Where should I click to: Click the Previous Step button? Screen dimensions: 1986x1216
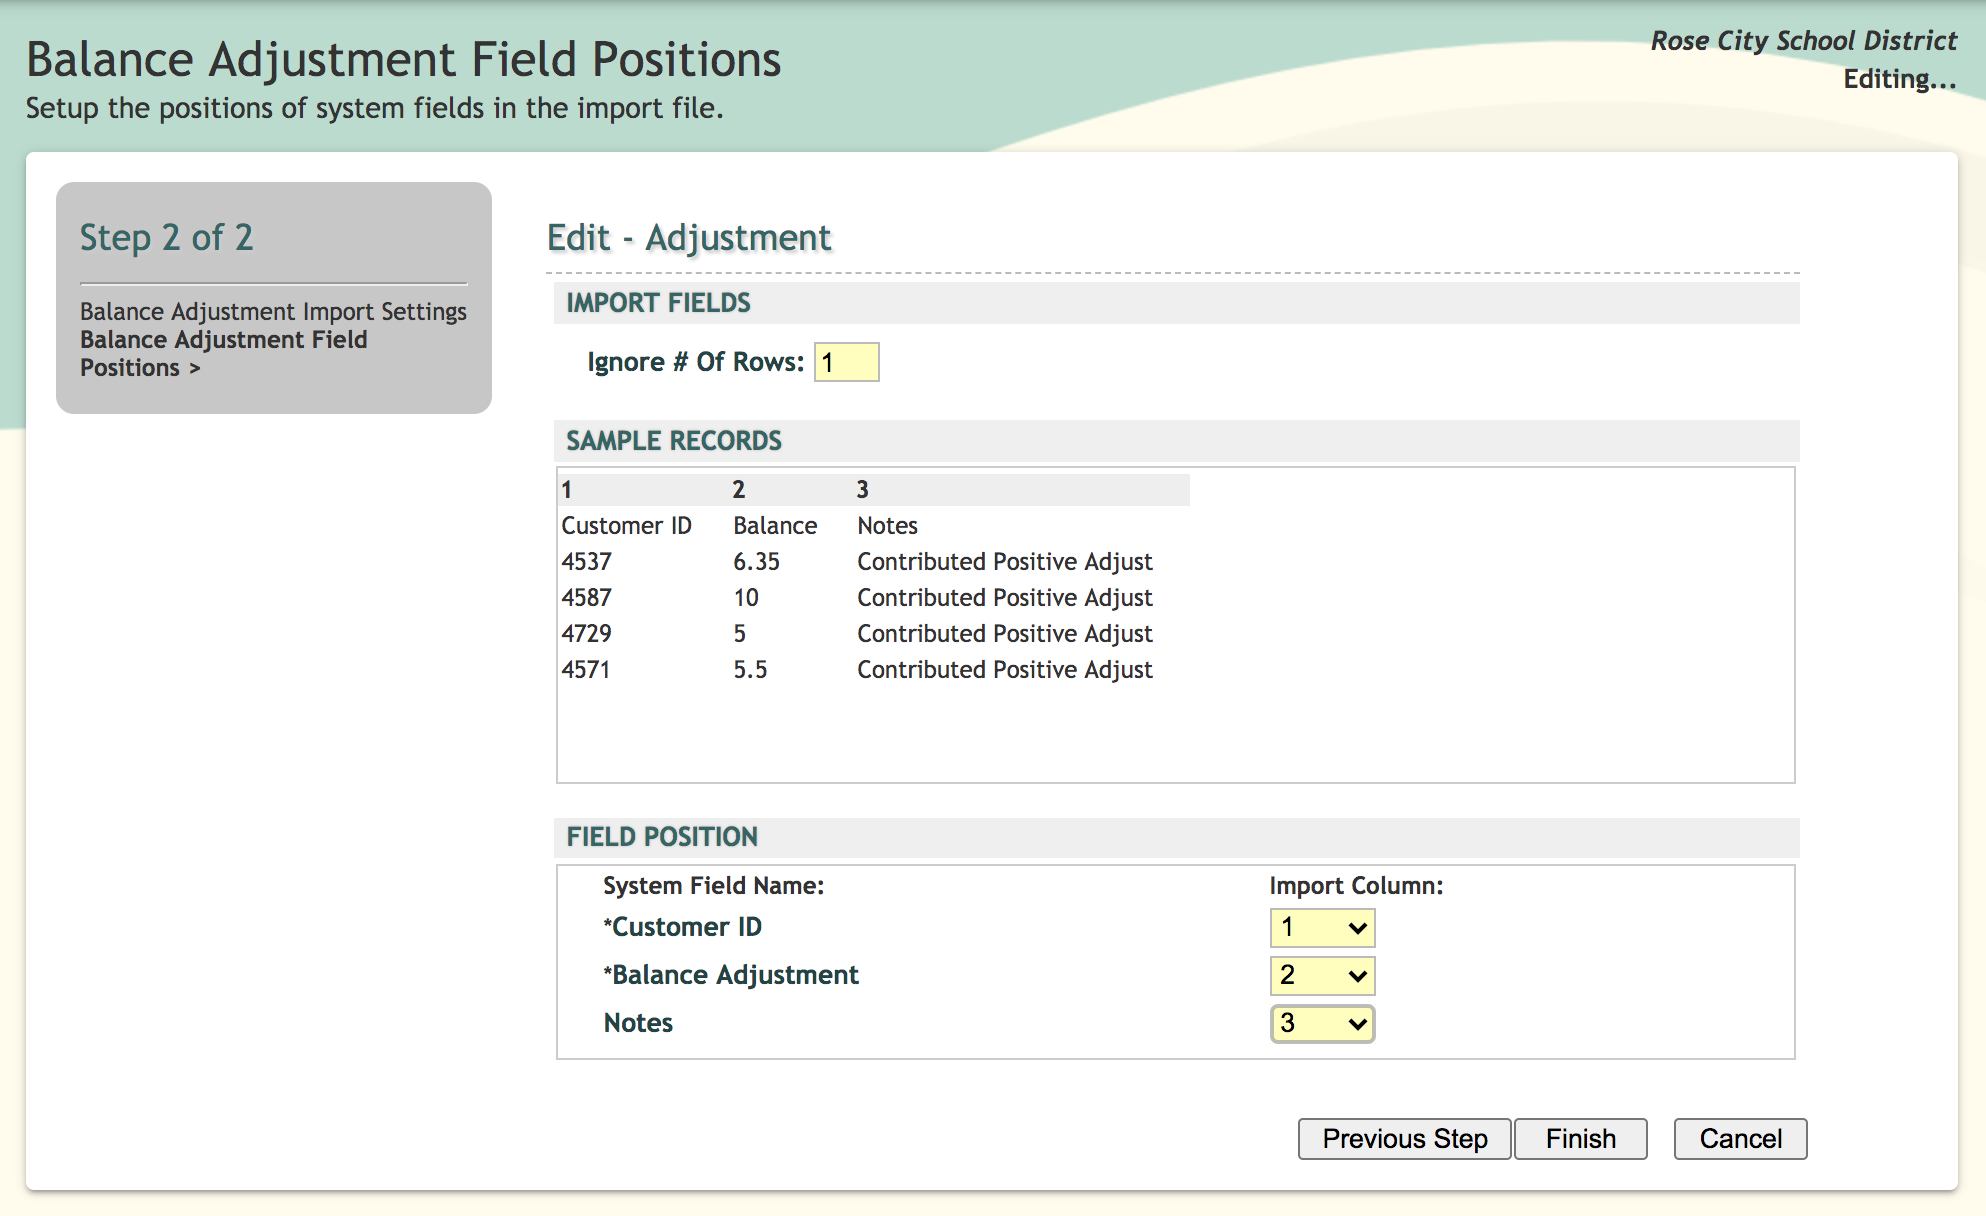tap(1404, 1139)
